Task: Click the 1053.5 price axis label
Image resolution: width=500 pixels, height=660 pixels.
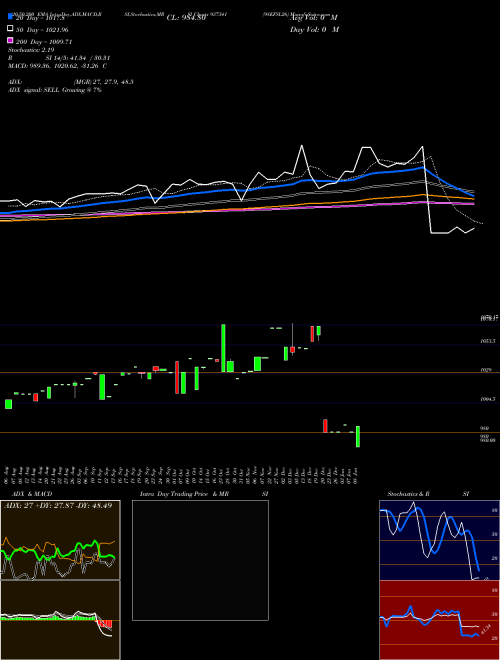Action: coord(488,341)
